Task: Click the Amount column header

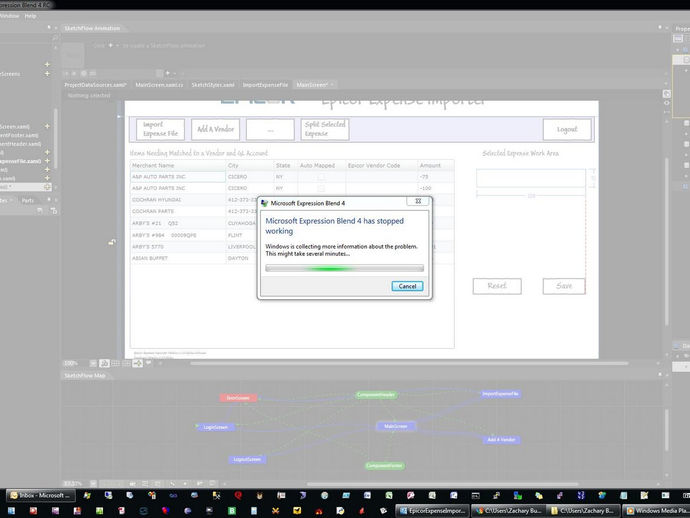Action: click(x=435, y=165)
